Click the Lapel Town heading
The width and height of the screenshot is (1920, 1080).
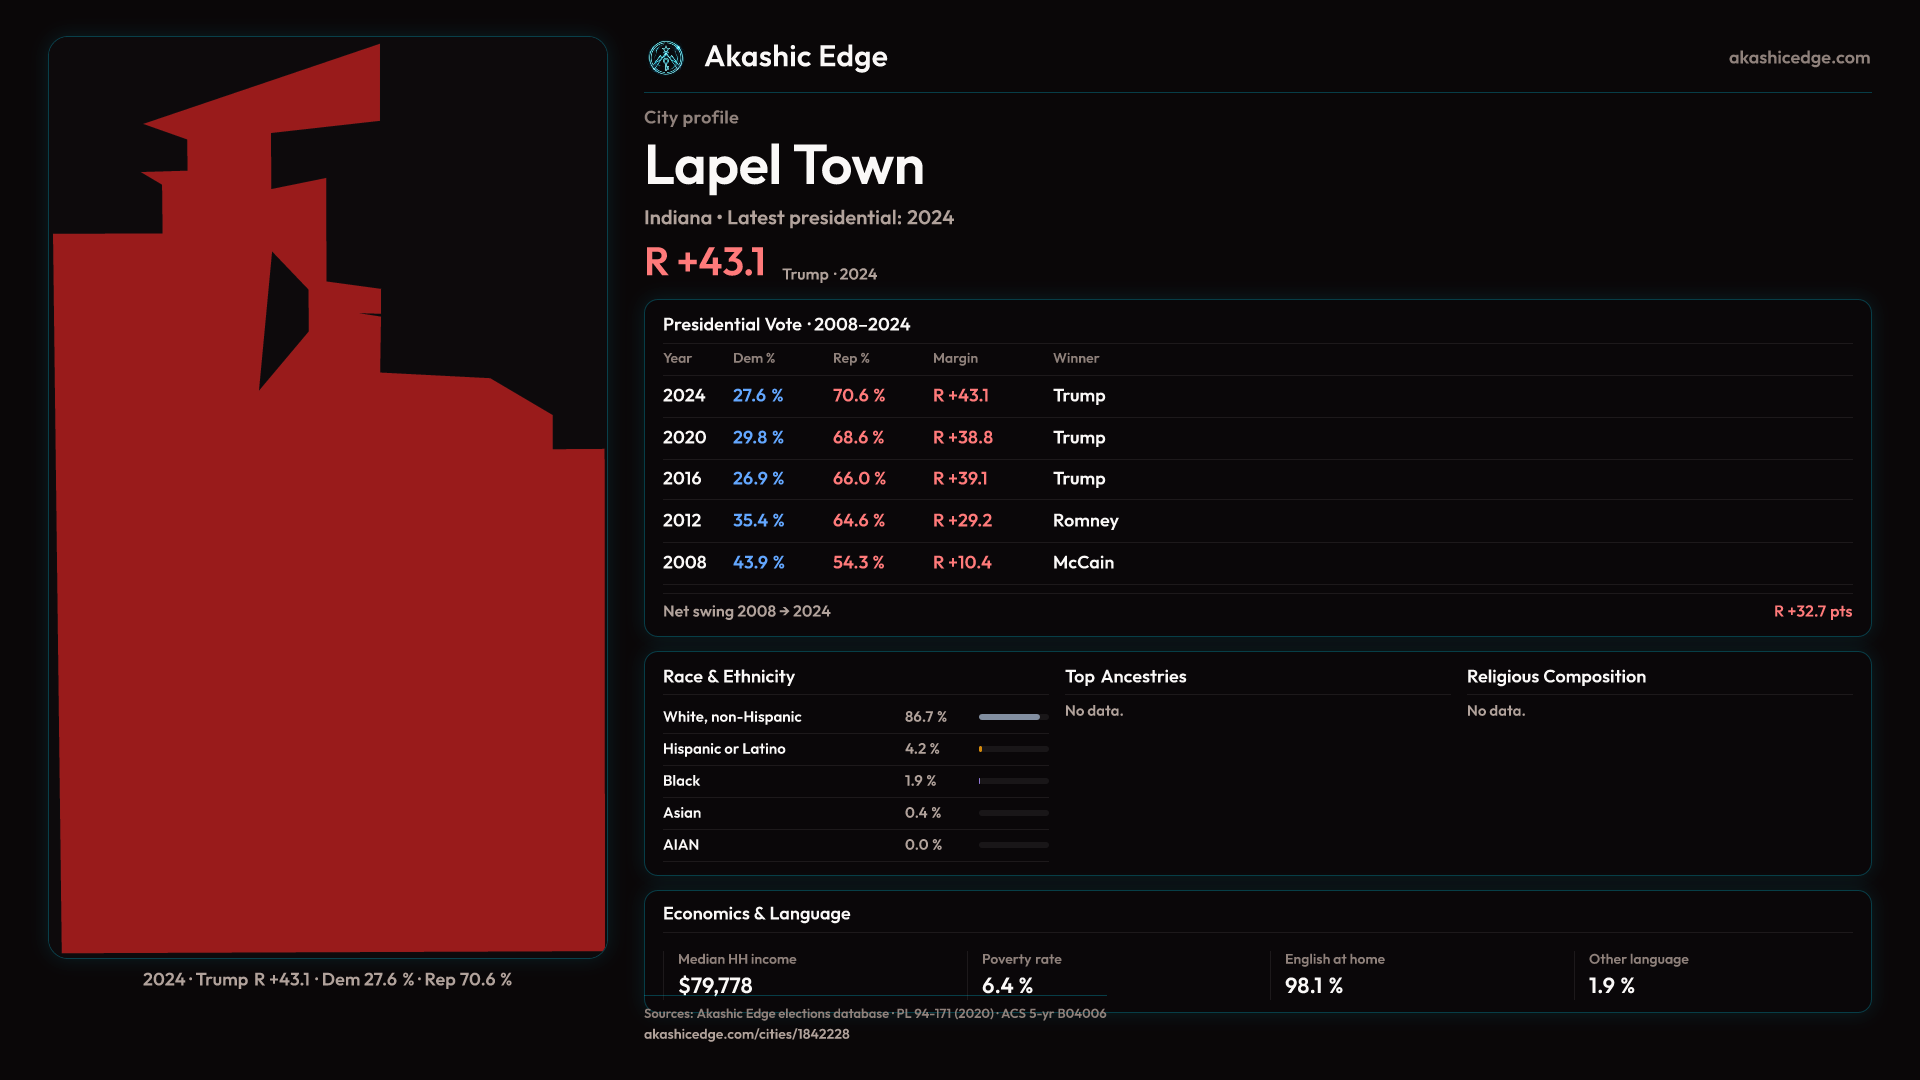784,166
